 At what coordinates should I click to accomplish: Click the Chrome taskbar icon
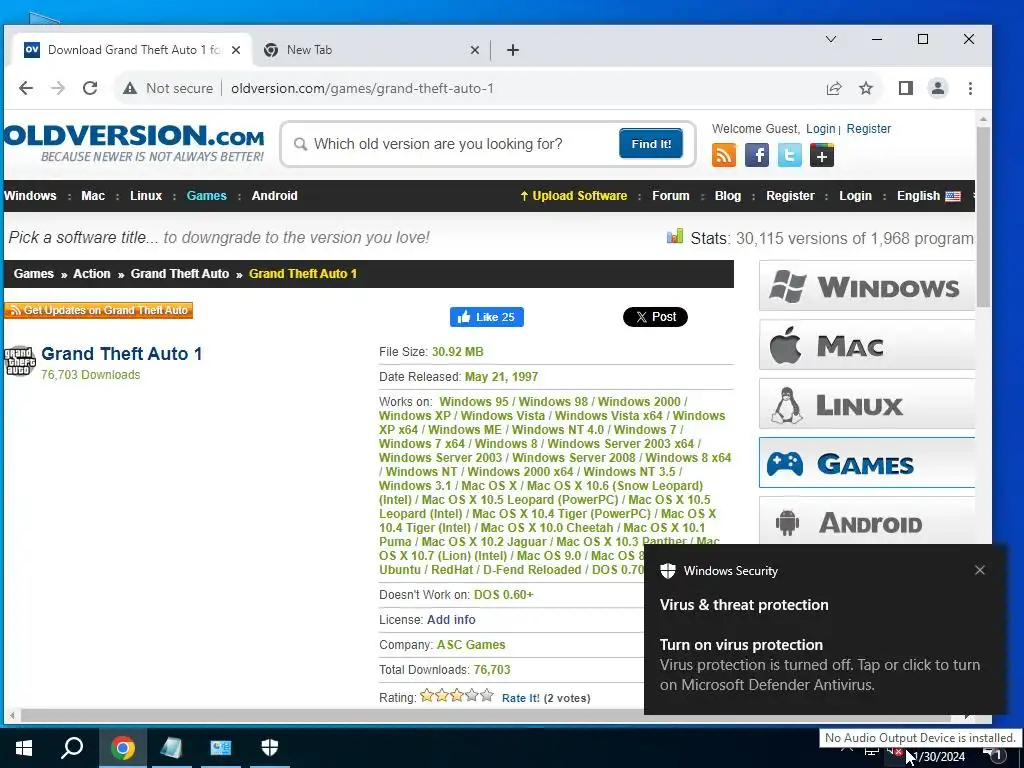(122, 748)
